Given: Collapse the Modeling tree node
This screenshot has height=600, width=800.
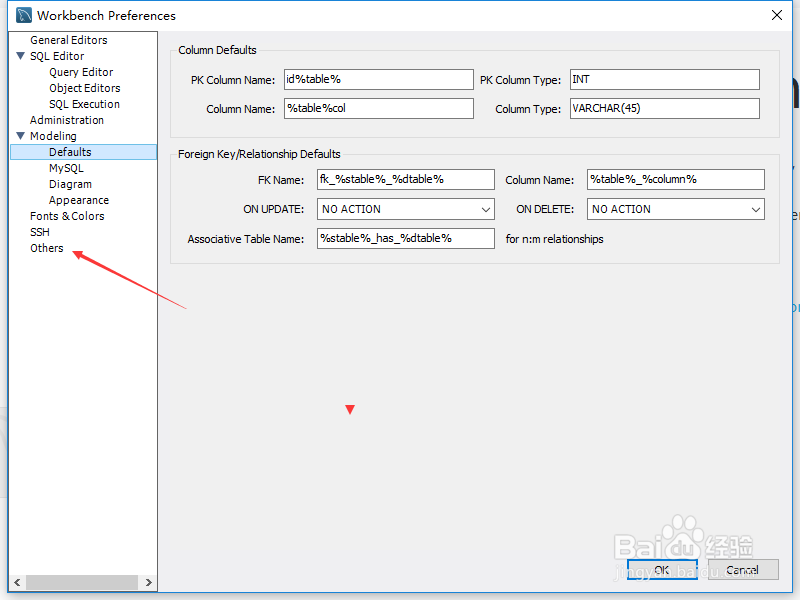Looking at the screenshot, I should [x=20, y=136].
